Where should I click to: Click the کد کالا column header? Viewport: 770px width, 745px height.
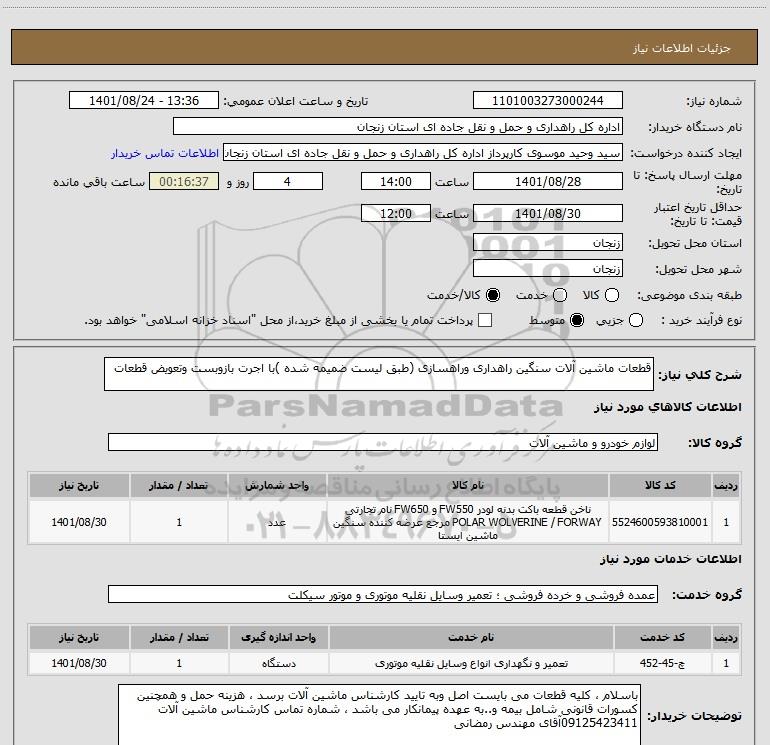click(x=660, y=485)
